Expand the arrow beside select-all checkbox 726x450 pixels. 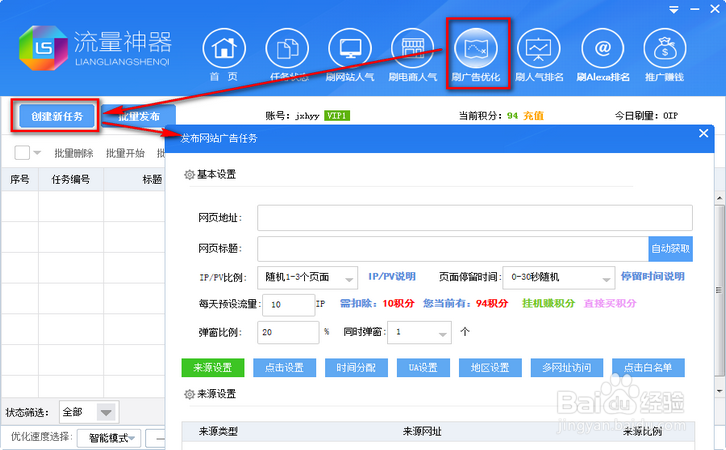37,153
